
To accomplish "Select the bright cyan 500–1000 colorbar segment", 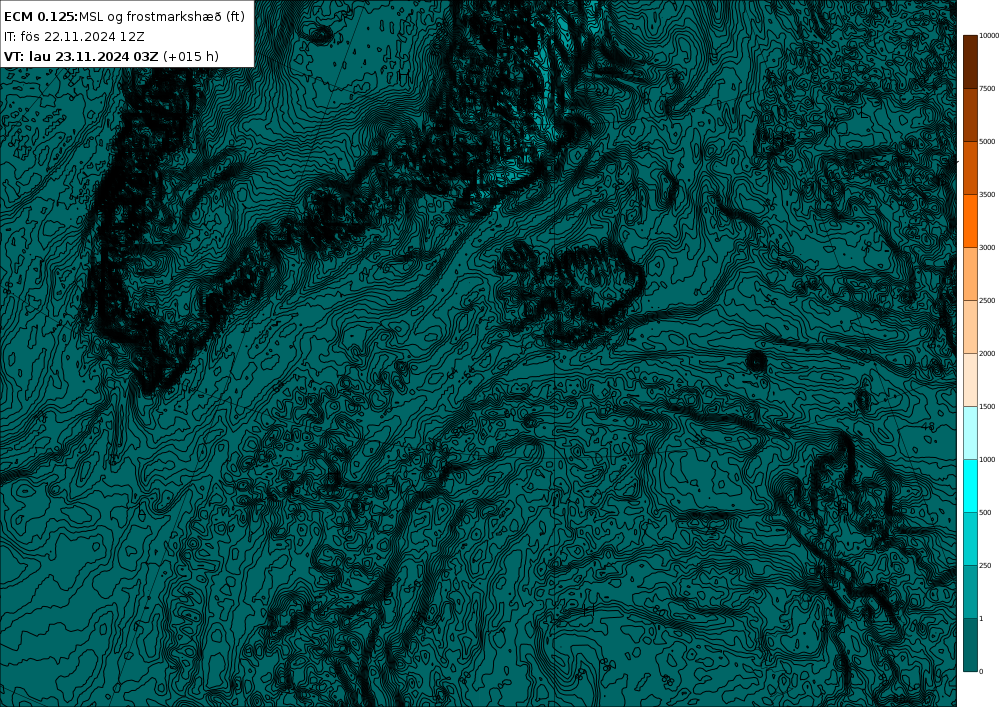I will click(970, 486).
